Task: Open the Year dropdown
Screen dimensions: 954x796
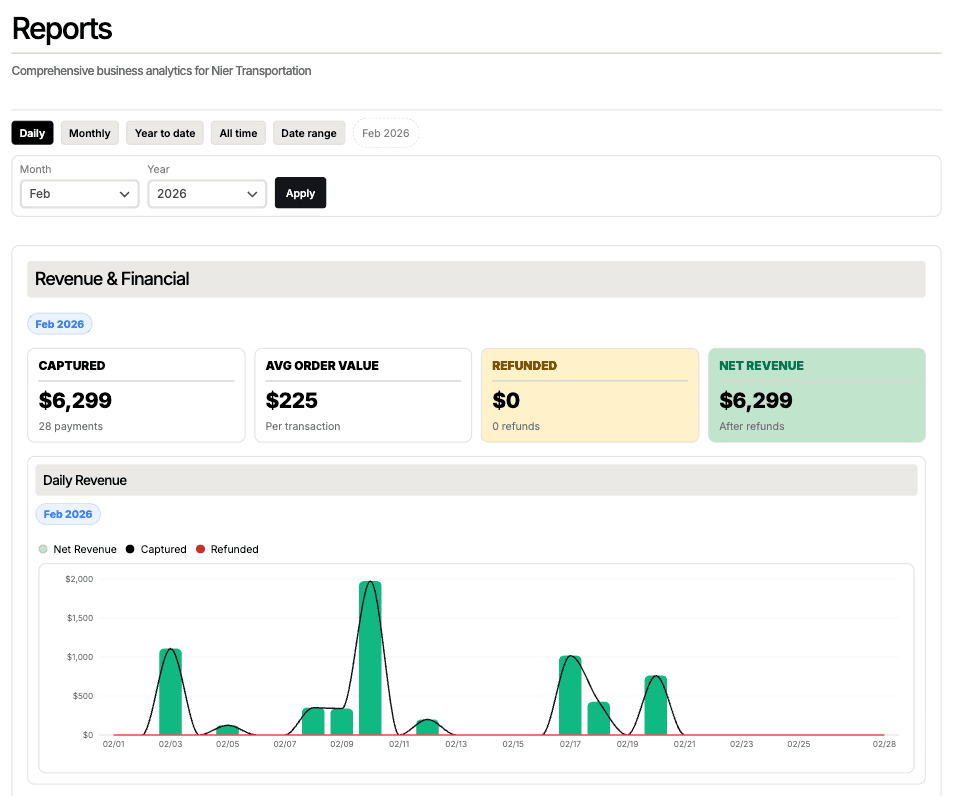Action: (206, 193)
